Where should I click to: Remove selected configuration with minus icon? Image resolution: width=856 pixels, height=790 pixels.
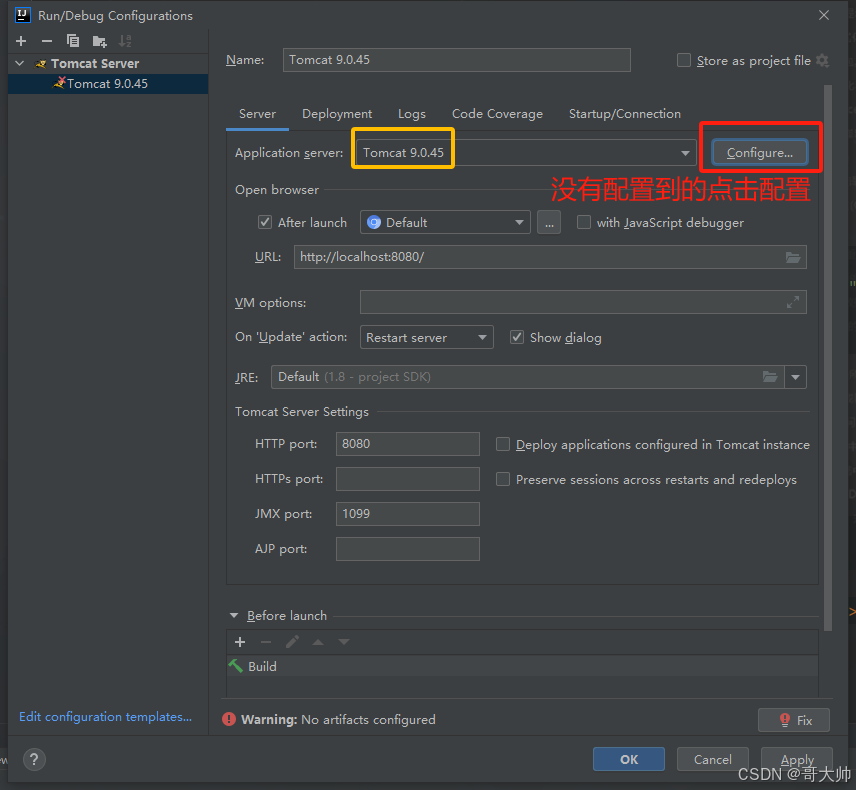(47, 41)
